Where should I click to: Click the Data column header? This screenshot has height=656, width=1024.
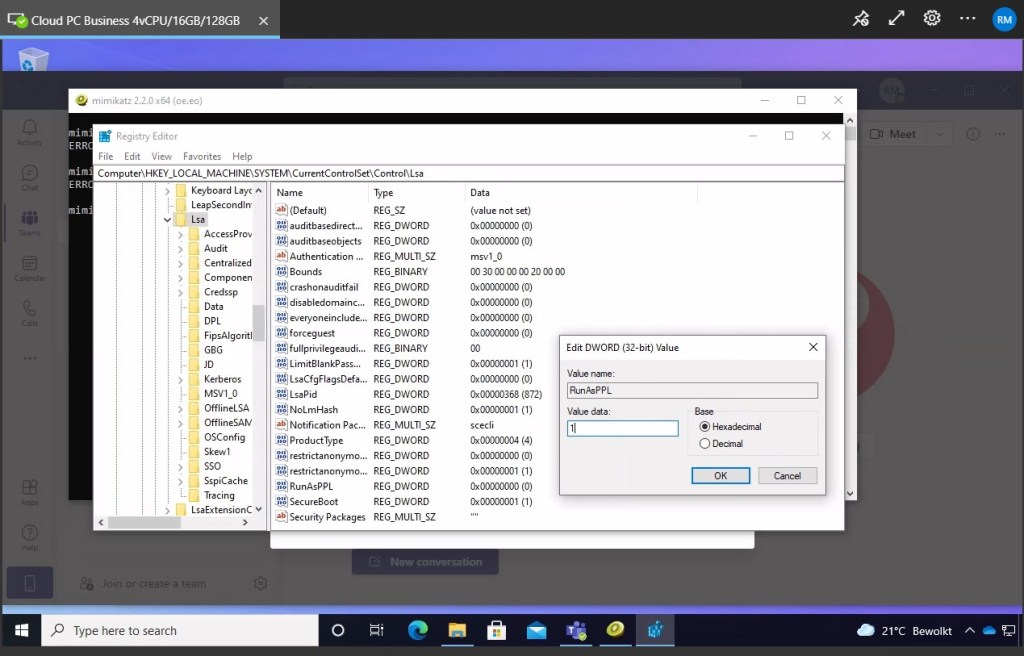click(x=581, y=193)
